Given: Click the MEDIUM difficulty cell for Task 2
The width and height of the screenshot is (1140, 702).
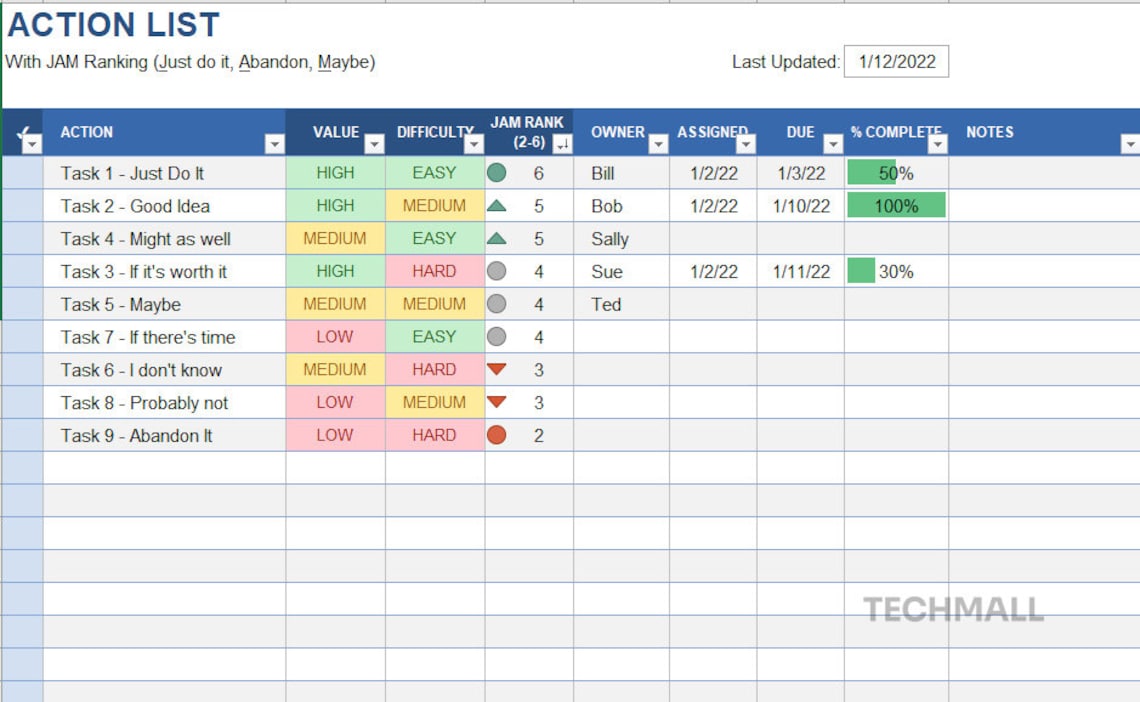Looking at the screenshot, I should (435, 206).
